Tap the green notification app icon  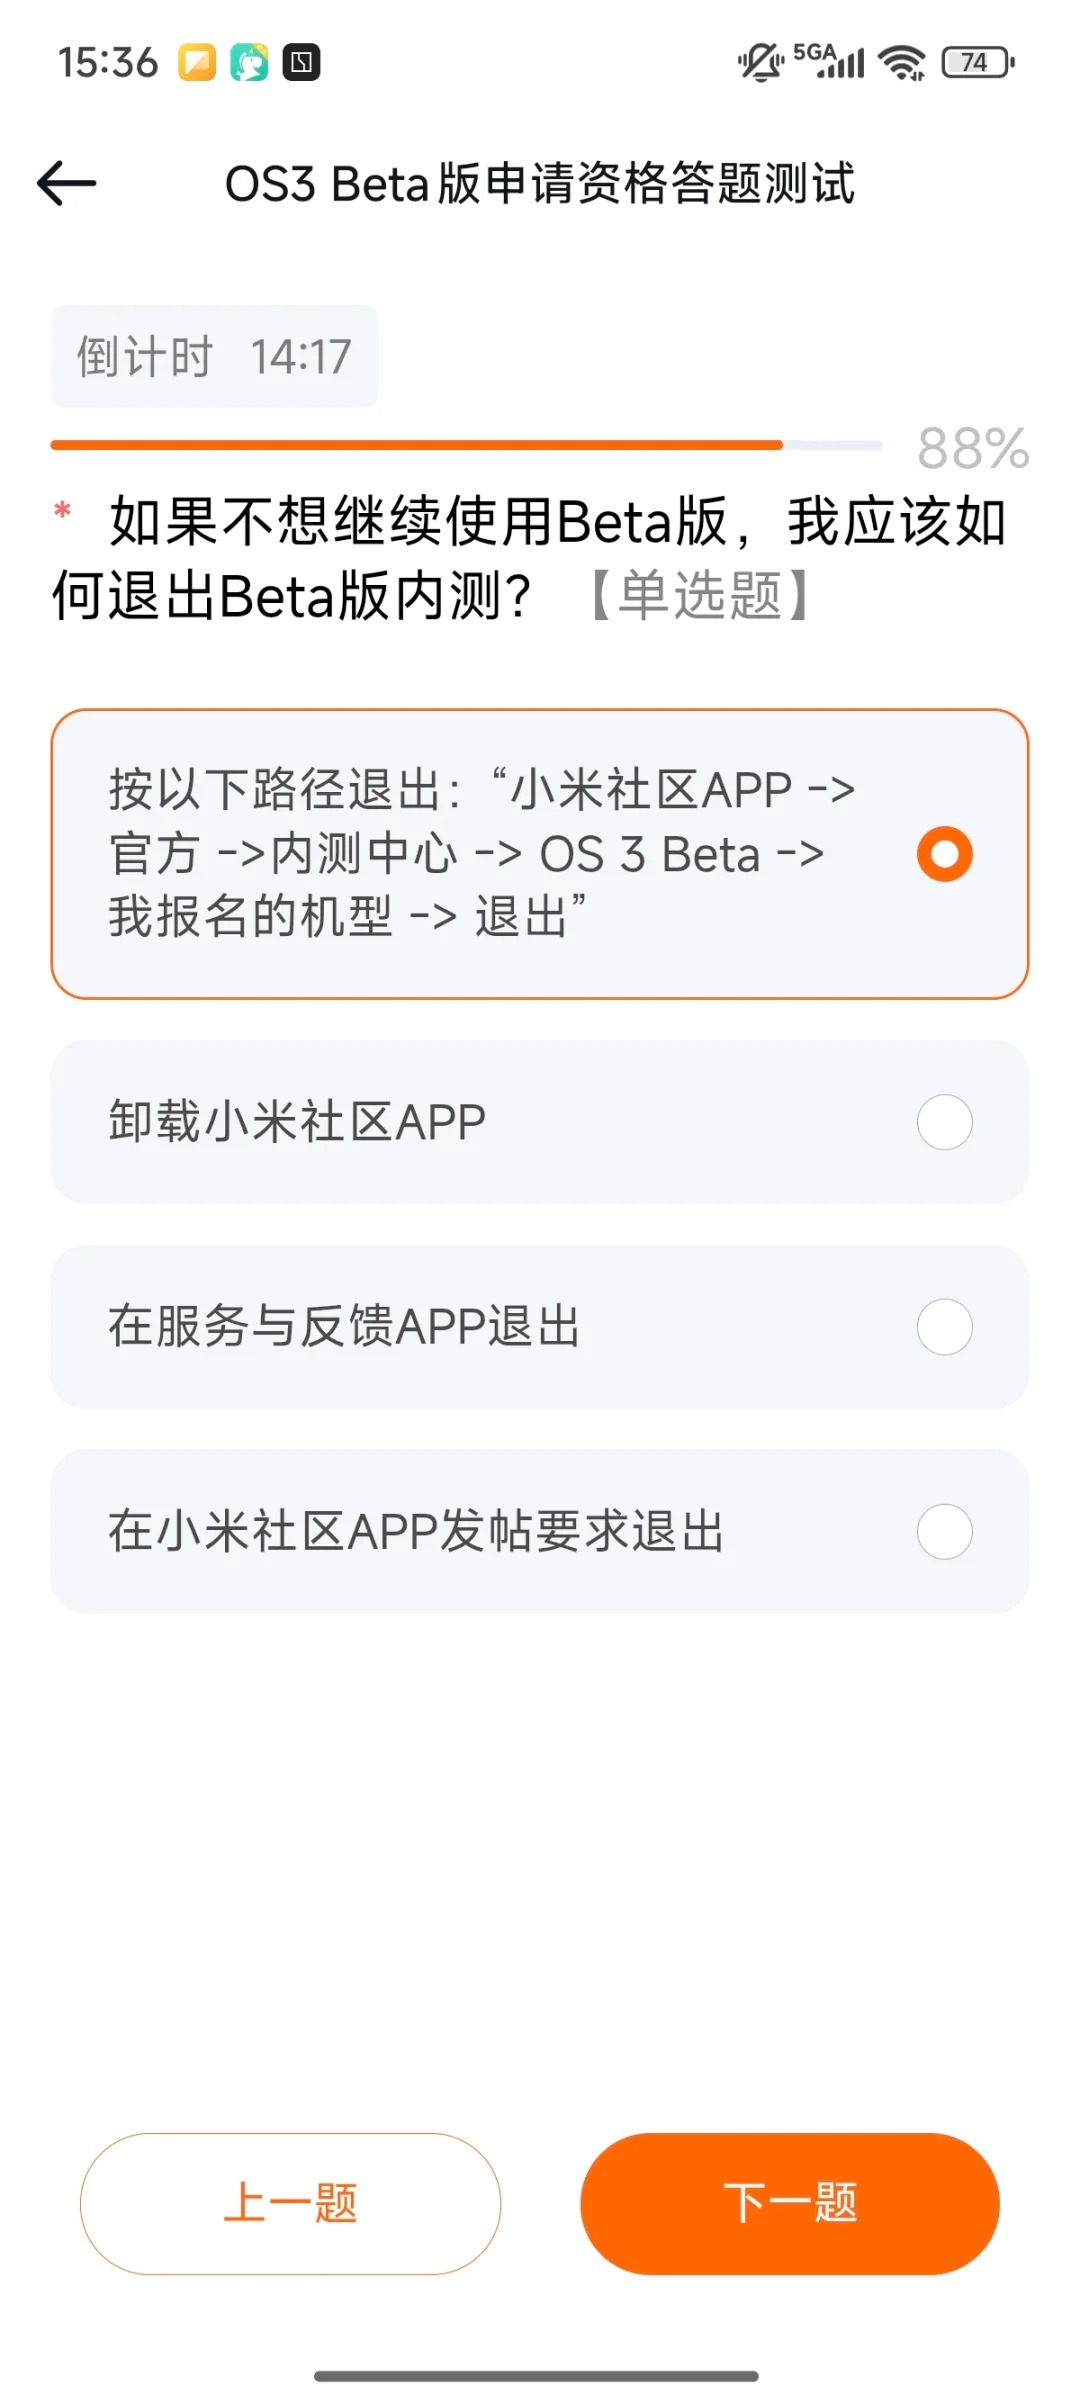pos(249,62)
